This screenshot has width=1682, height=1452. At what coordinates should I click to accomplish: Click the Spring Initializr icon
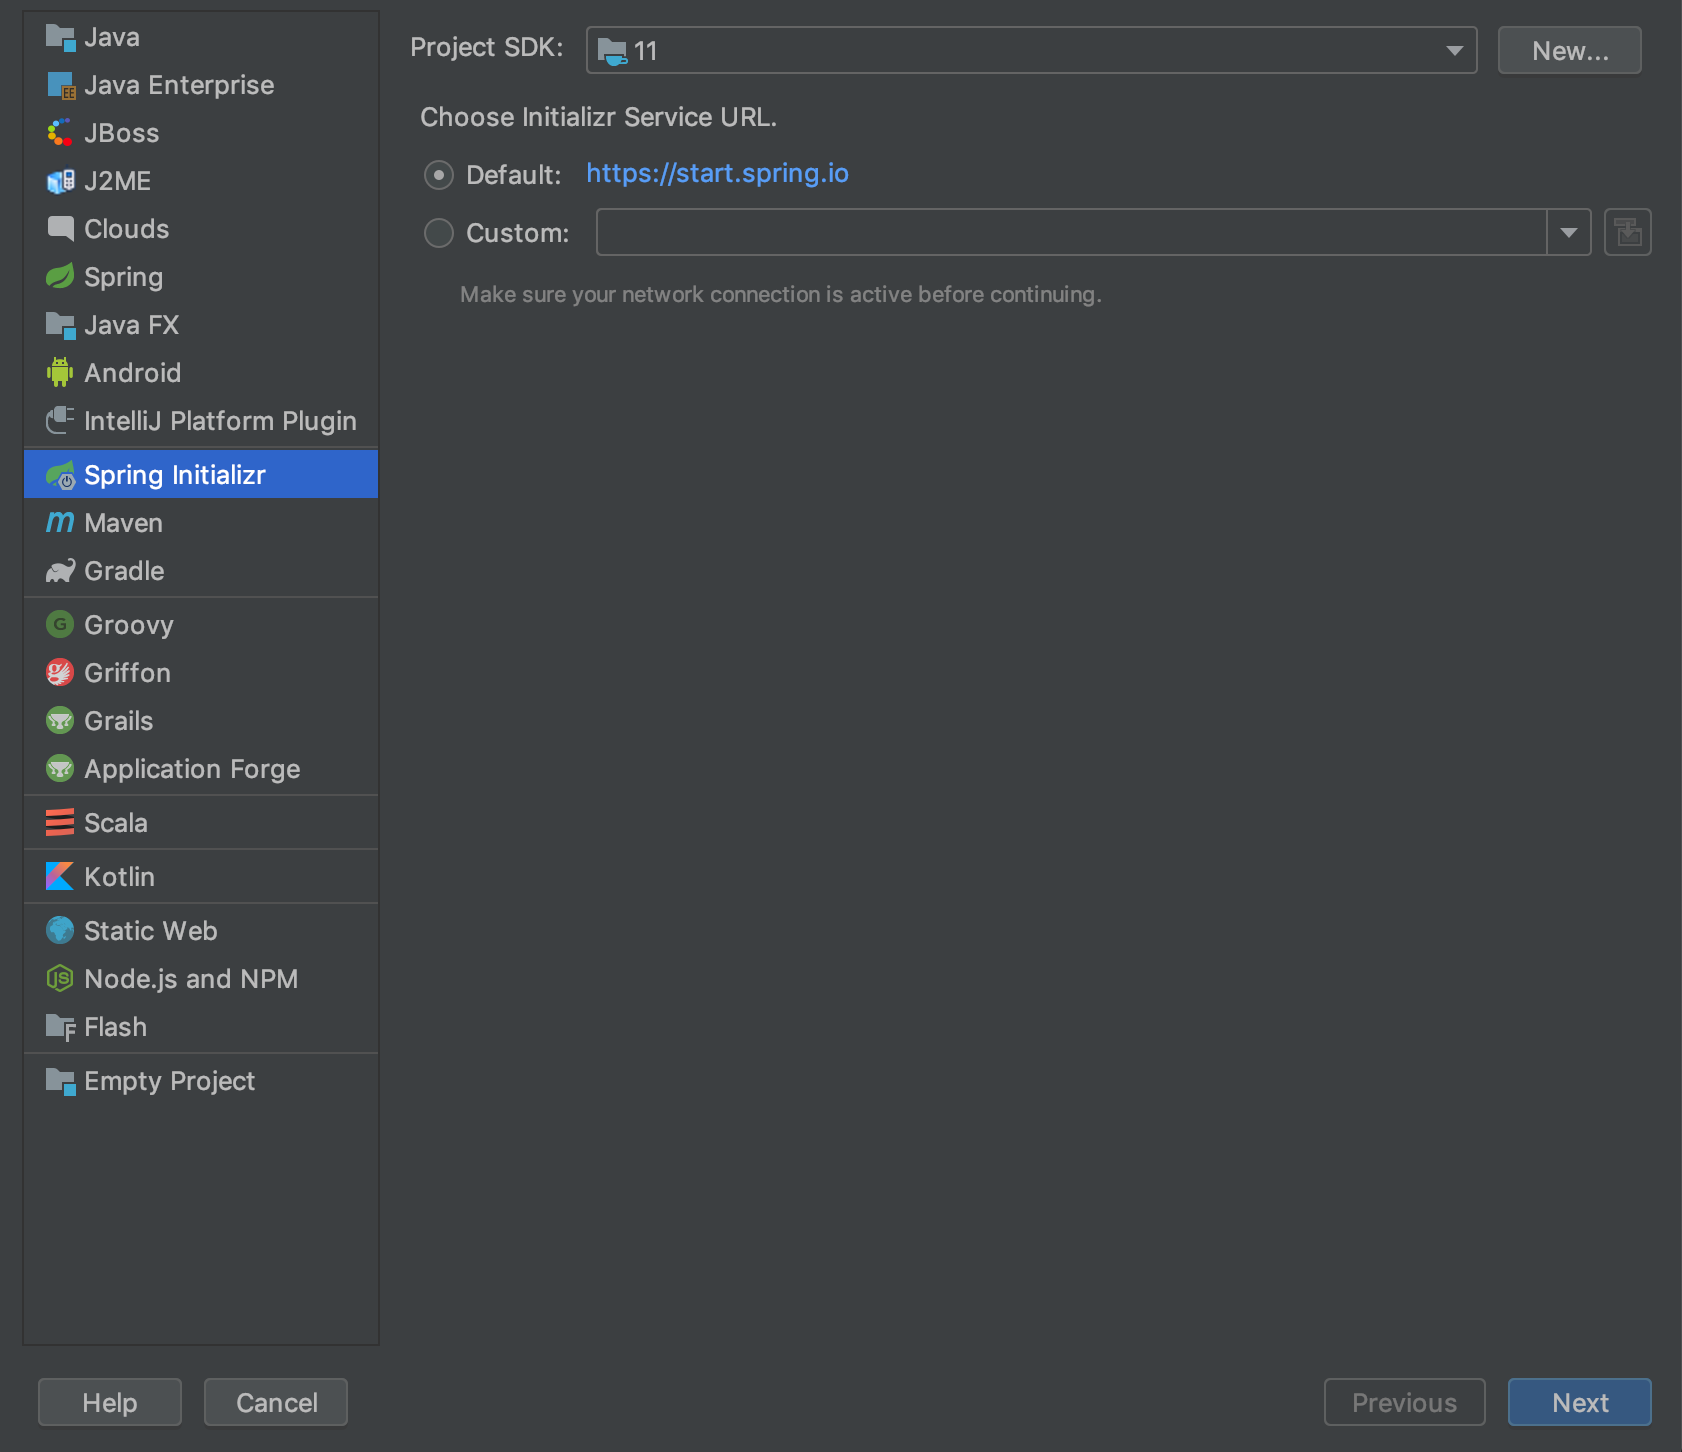pos(60,475)
